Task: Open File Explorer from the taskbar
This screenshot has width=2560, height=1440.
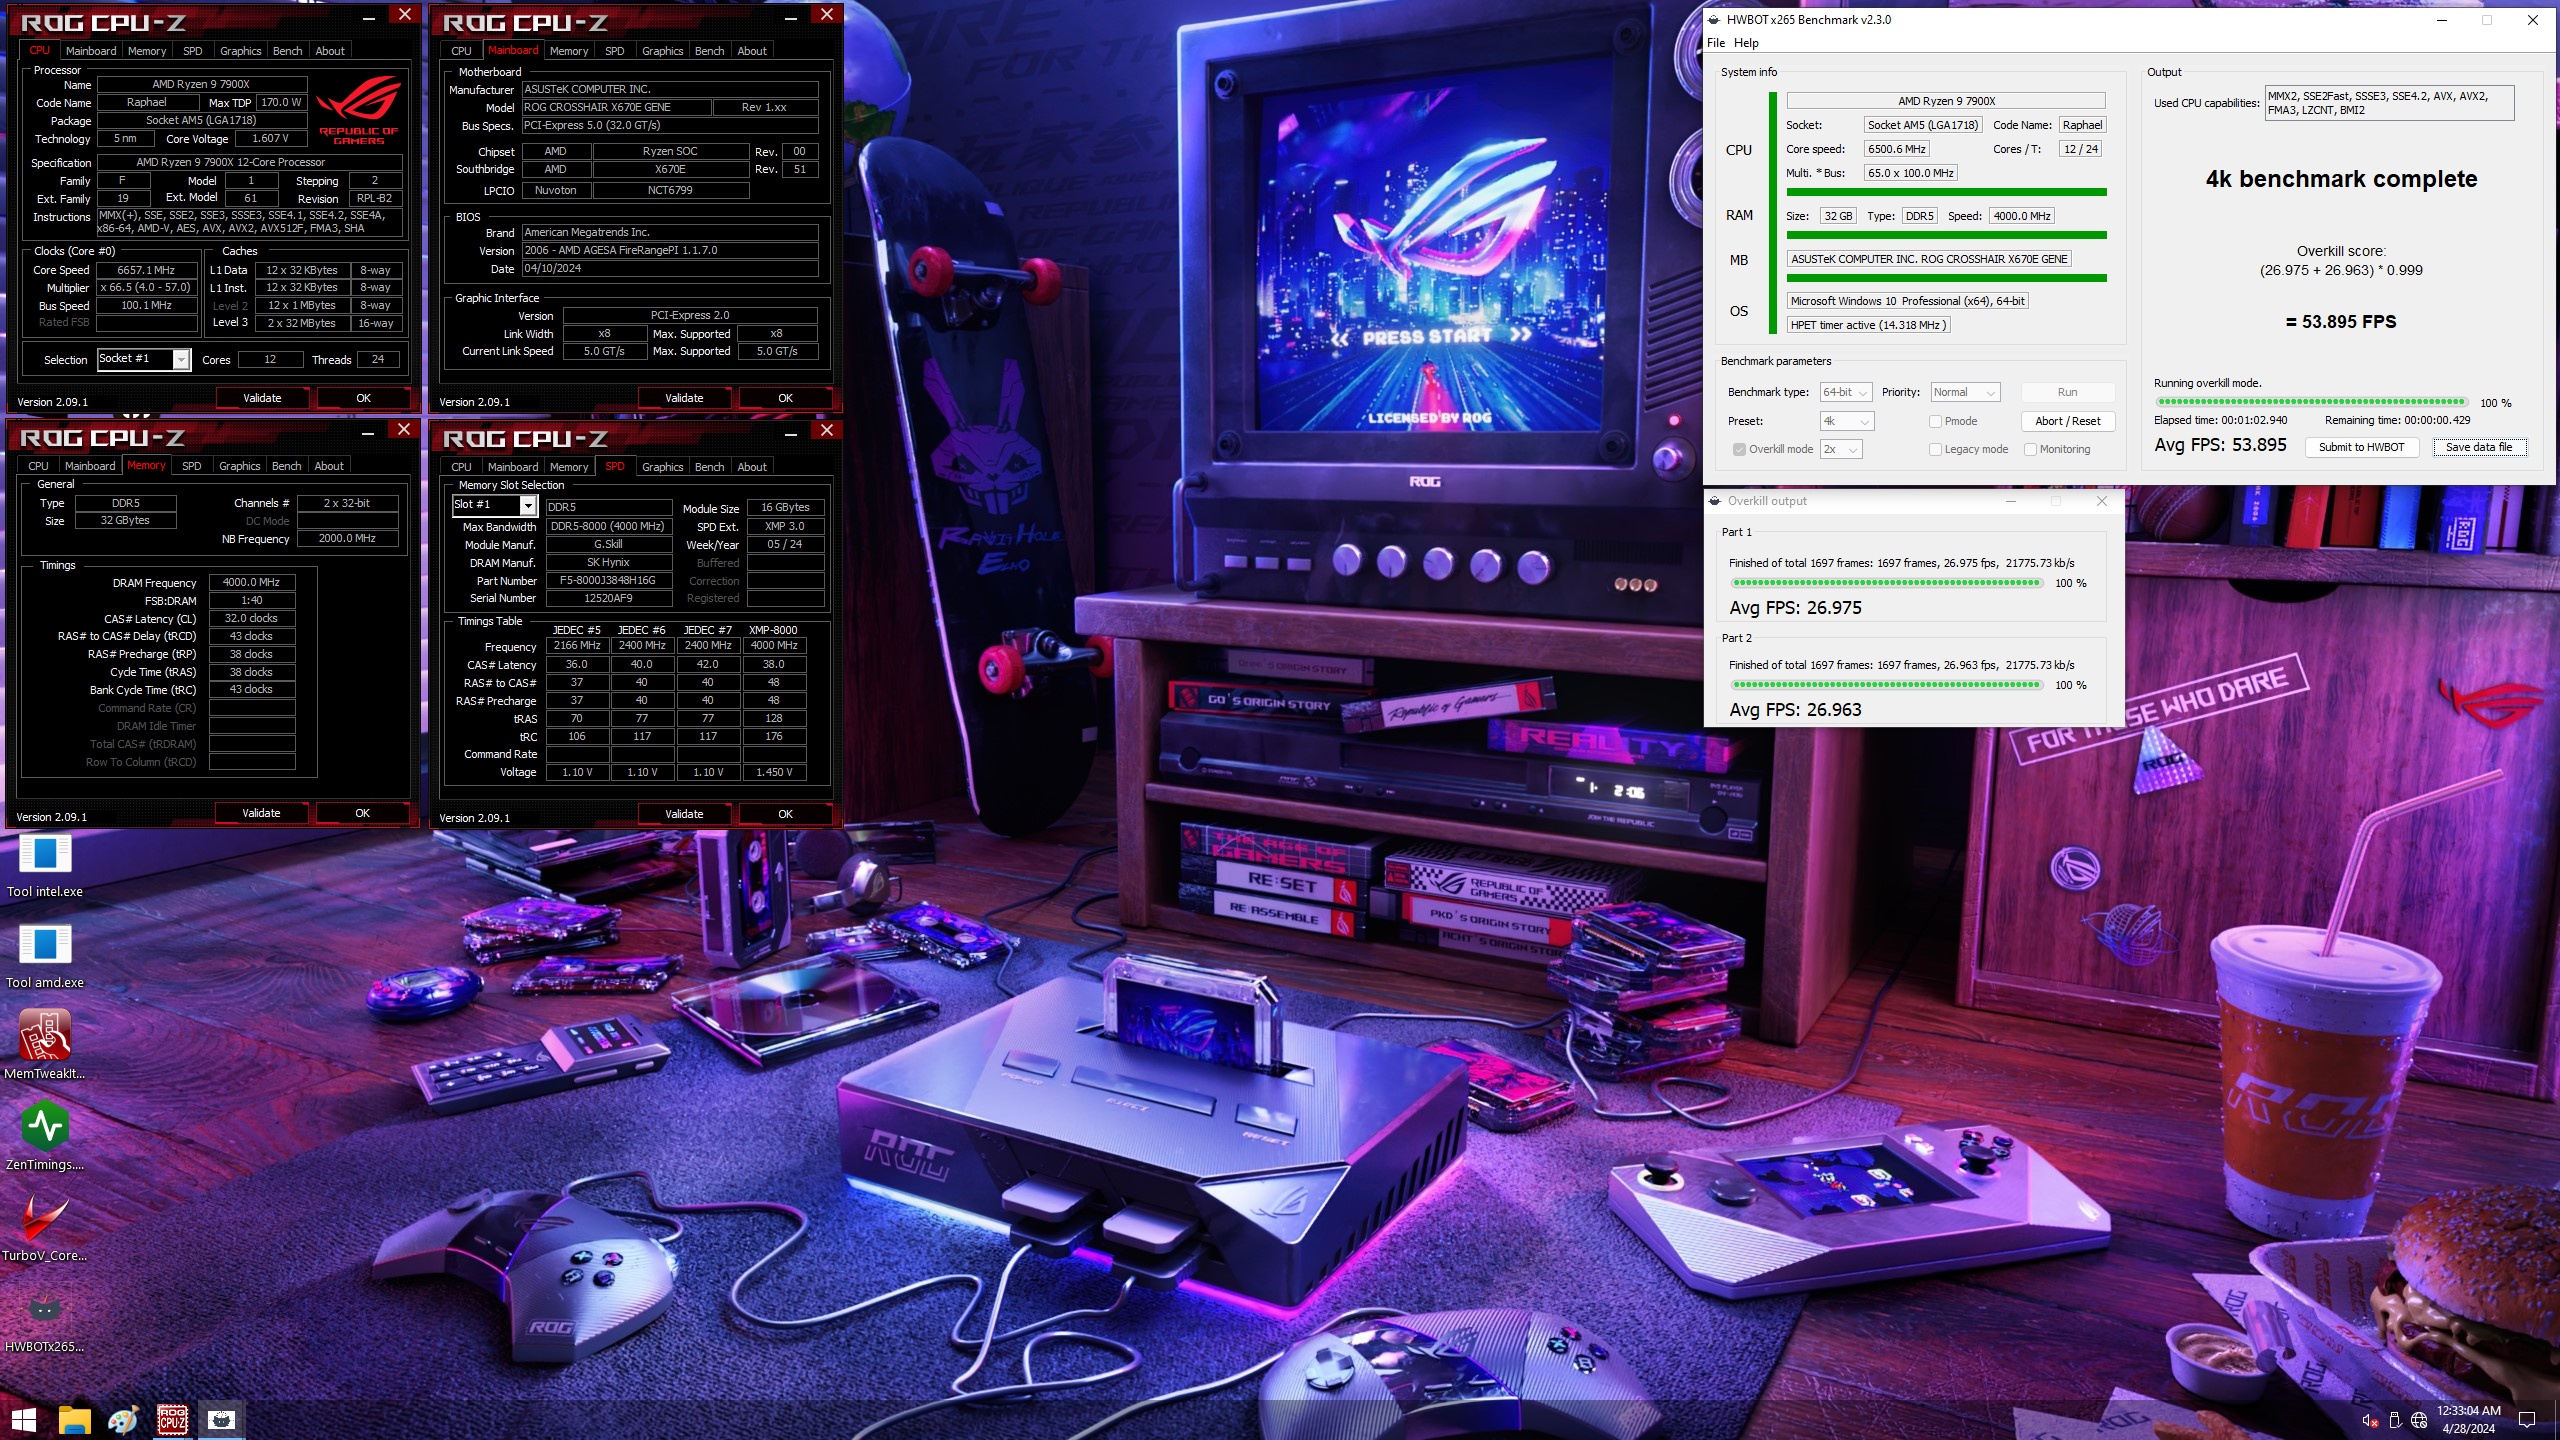Action: click(74, 1420)
